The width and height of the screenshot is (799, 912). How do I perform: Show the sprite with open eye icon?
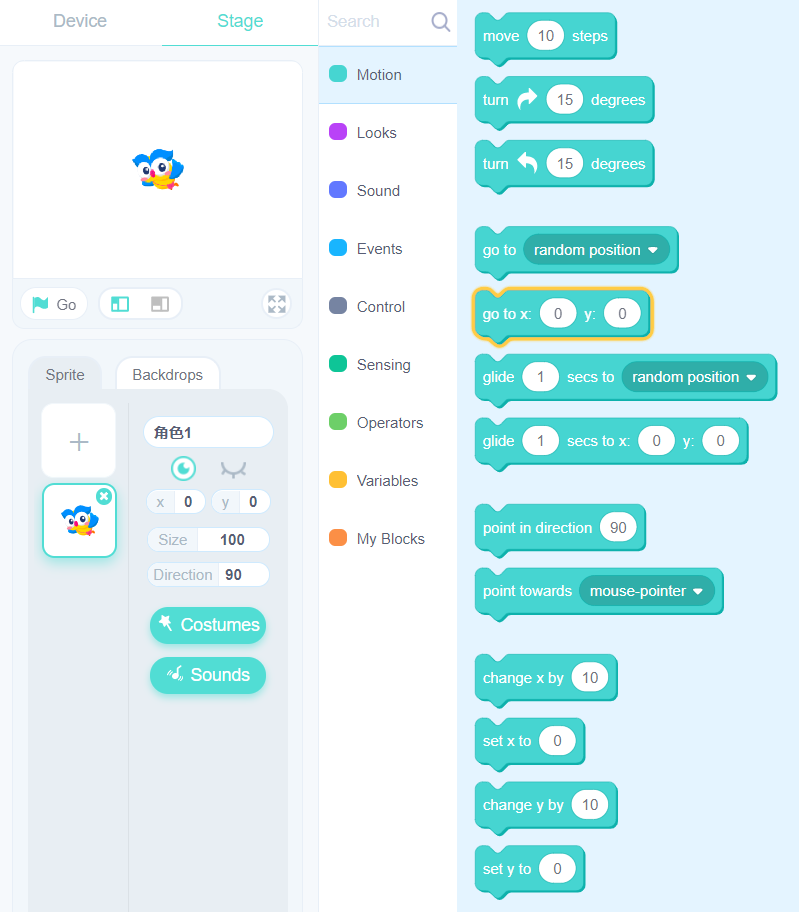point(183,469)
